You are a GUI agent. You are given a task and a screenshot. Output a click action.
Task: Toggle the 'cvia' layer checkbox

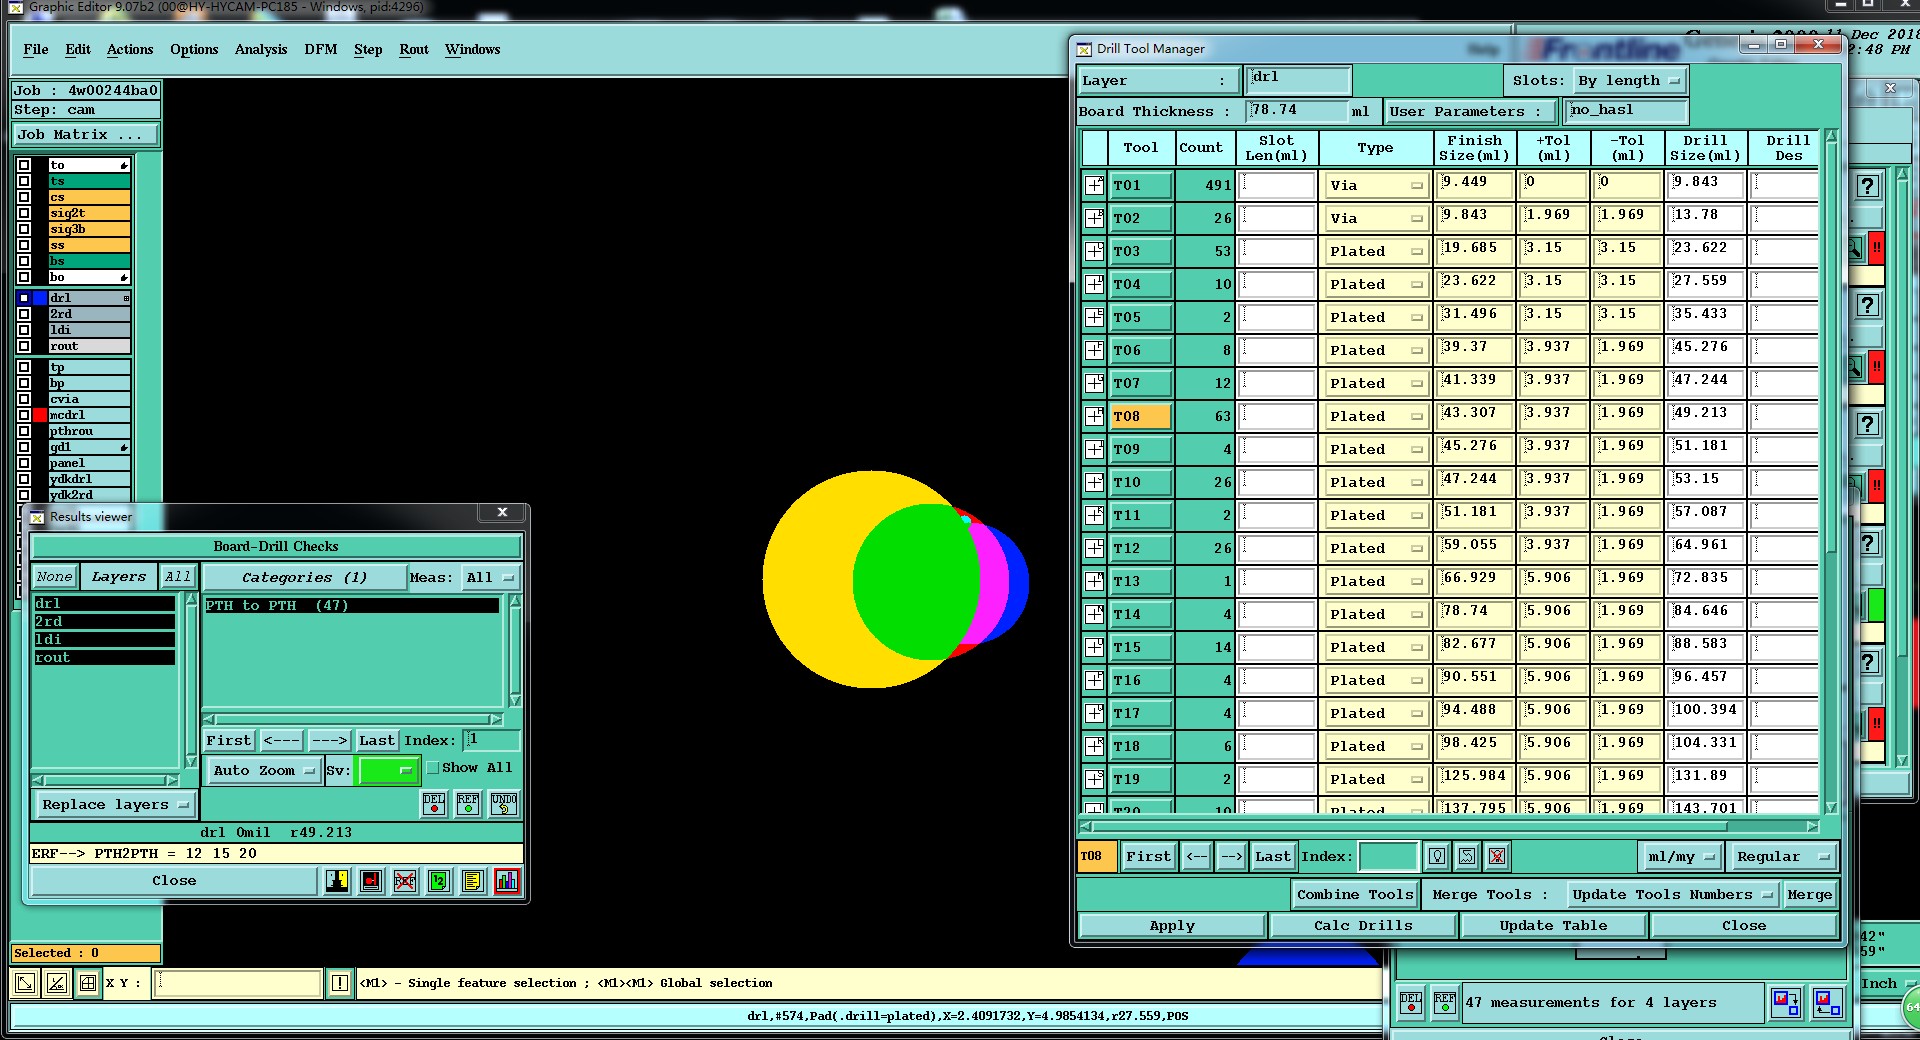[x=24, y=399]
